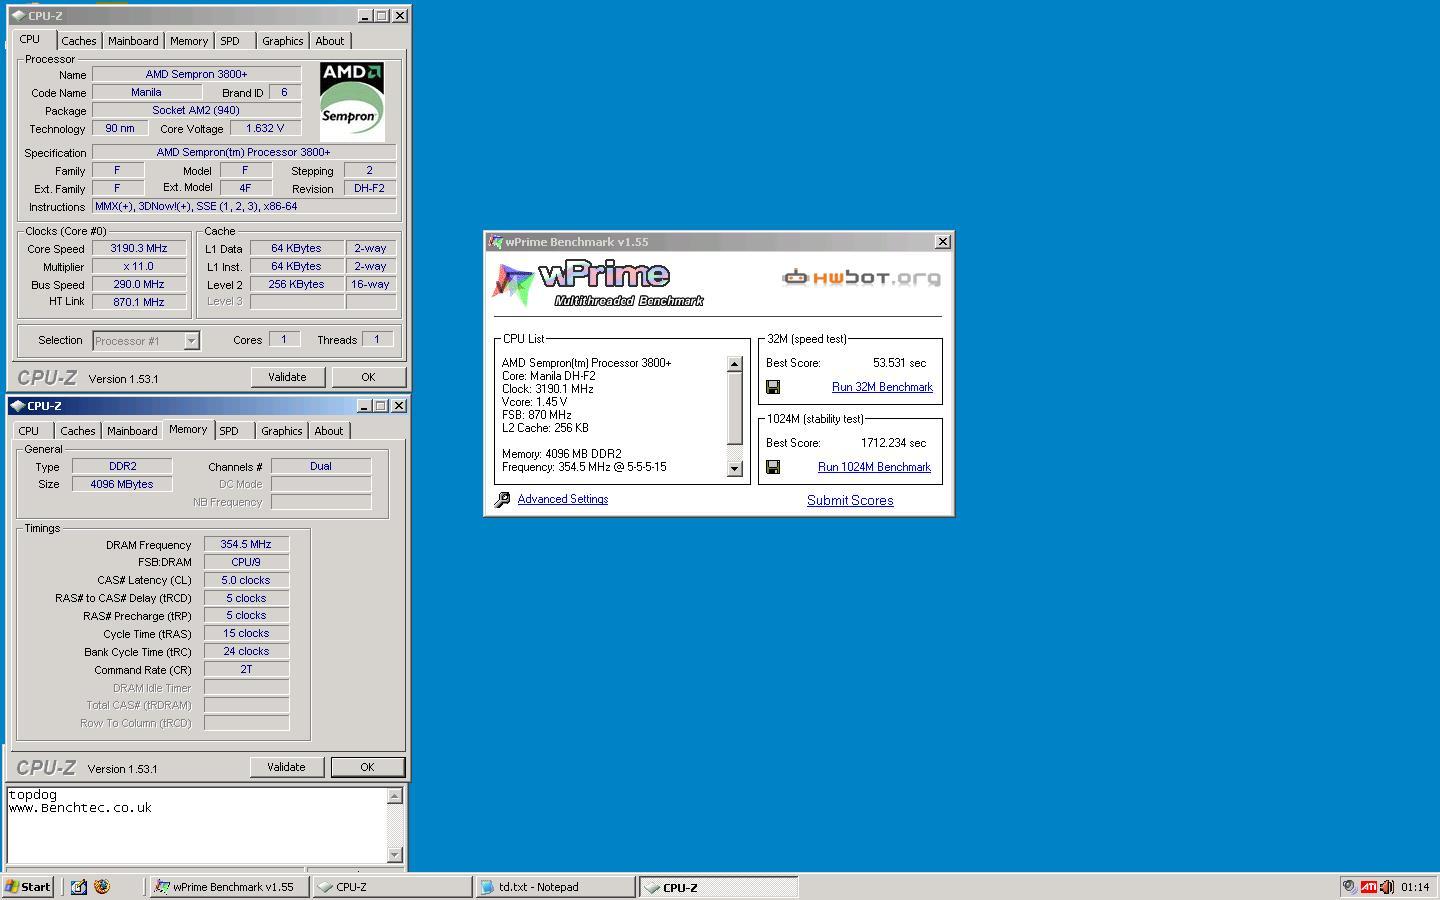Open Caches tab in lower CPU-Z window
Viewport: 1440px width, 900px height.
(77, 431)
